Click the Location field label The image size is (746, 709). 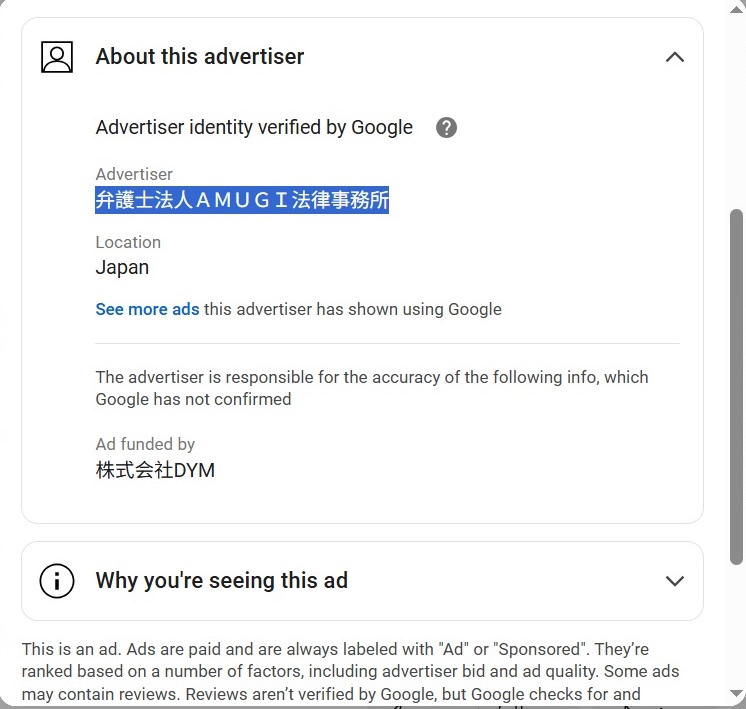pos(128,242)
